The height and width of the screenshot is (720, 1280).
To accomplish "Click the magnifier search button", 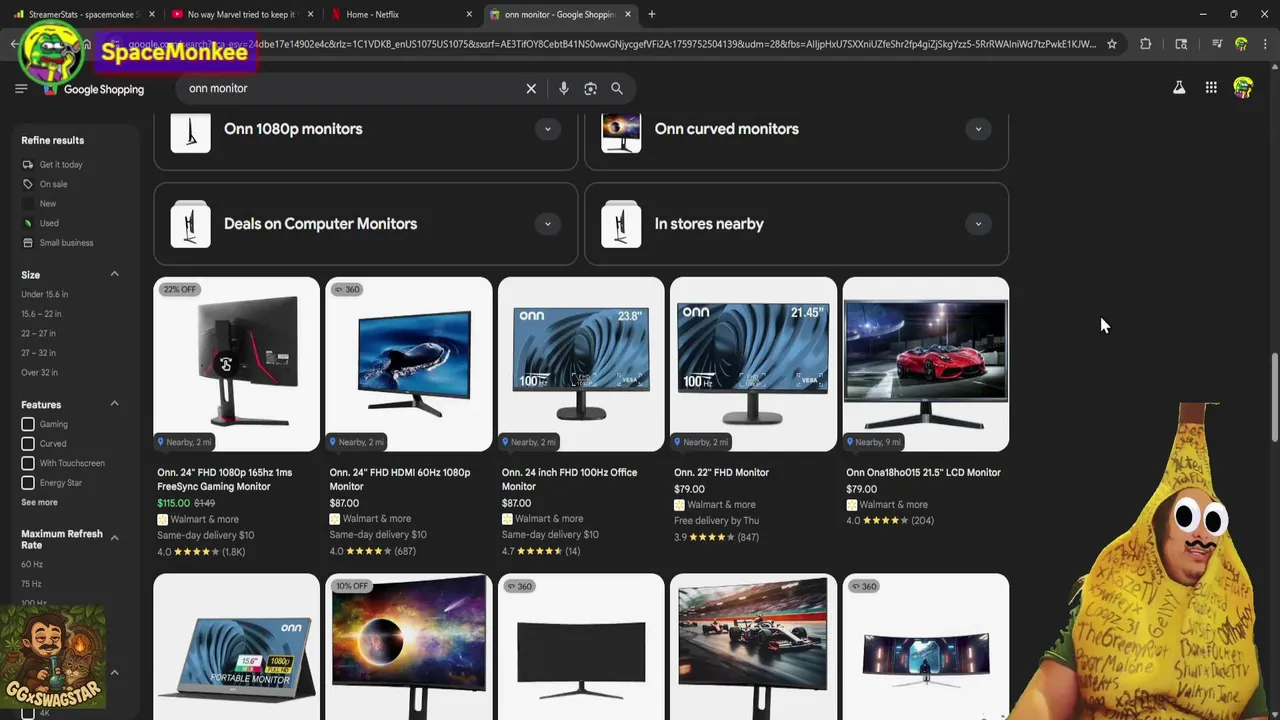I will pyautogui.click(x=617, y=88).
